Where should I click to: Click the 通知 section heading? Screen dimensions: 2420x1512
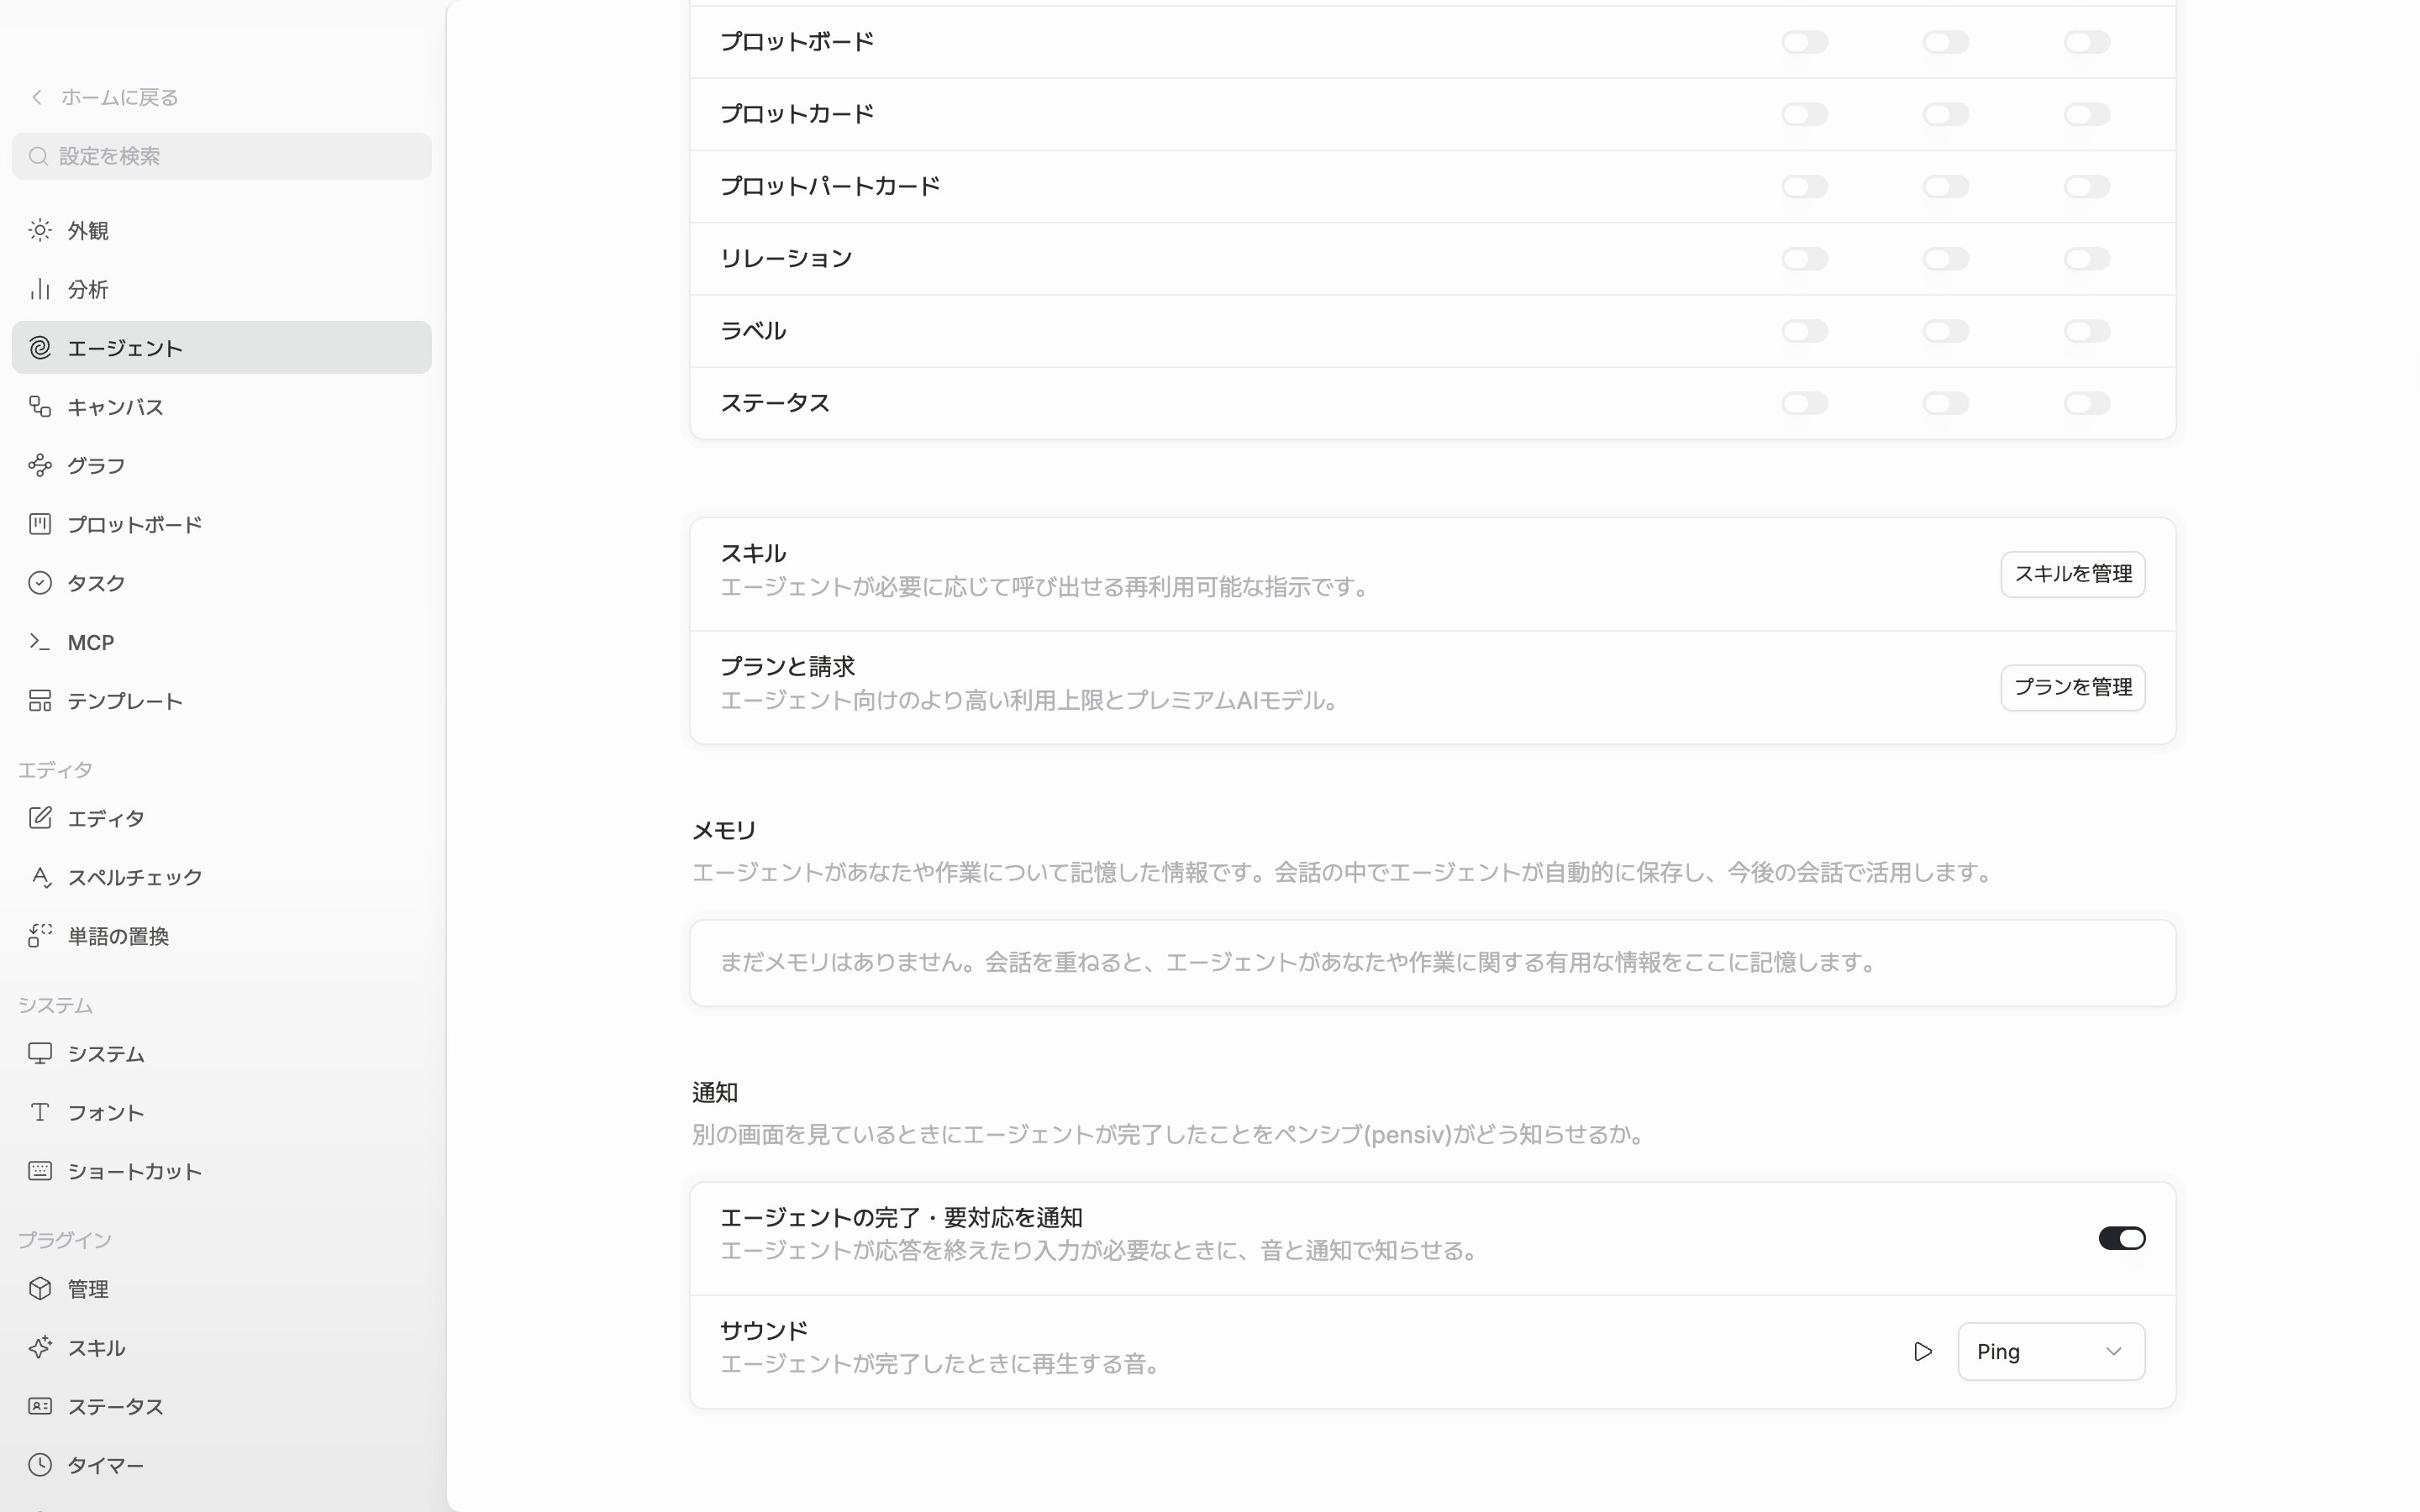(x=715, y=1093)
